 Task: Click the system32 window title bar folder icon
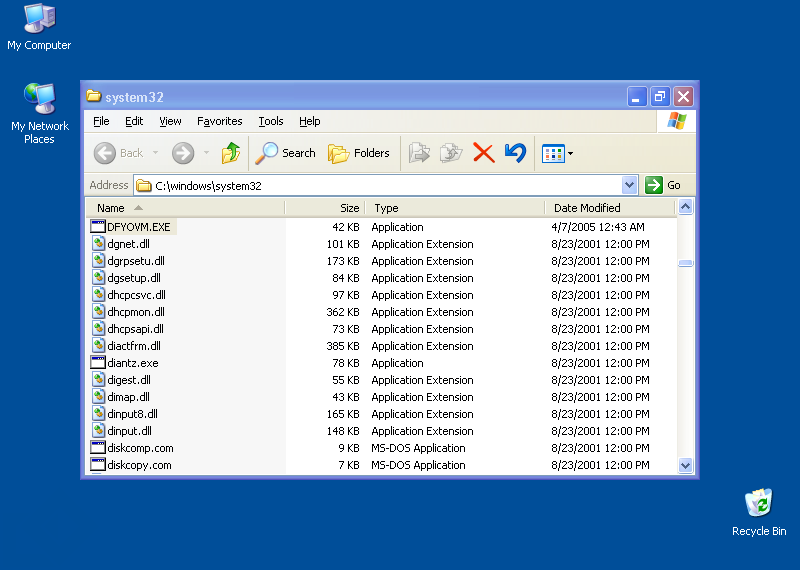[x=93, y=96]
